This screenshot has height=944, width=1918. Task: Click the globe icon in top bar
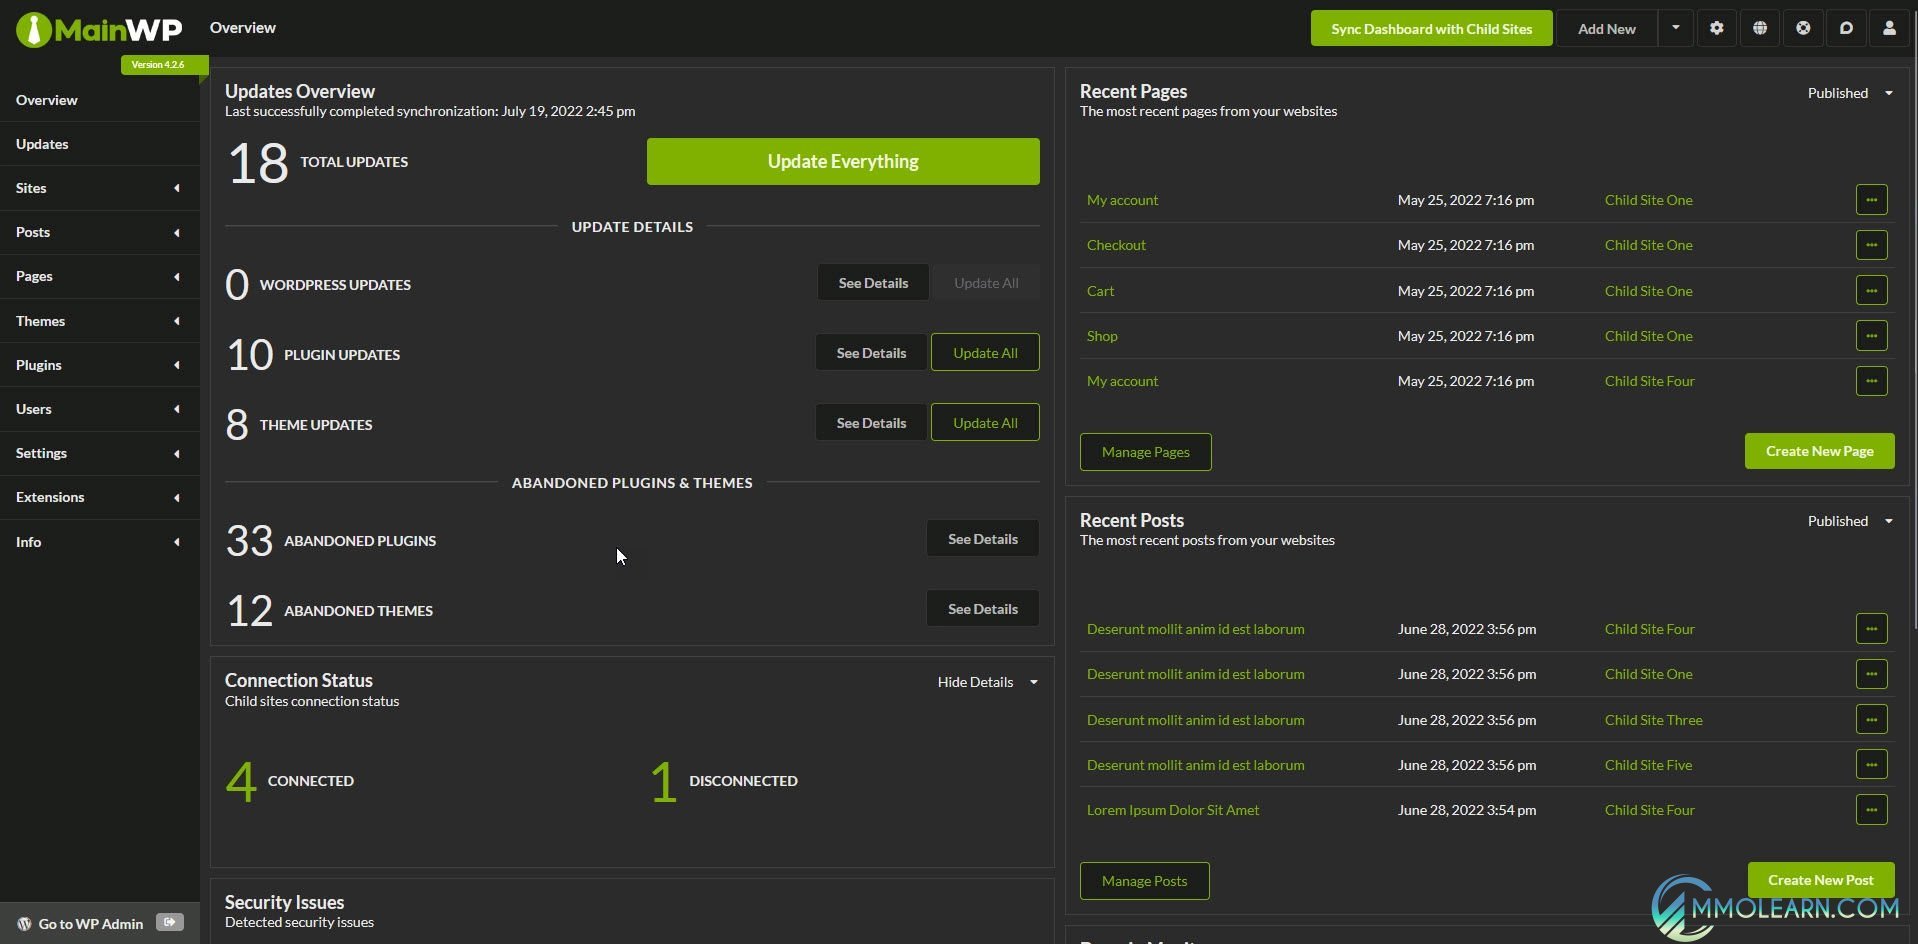click(x=1759, y=28)
